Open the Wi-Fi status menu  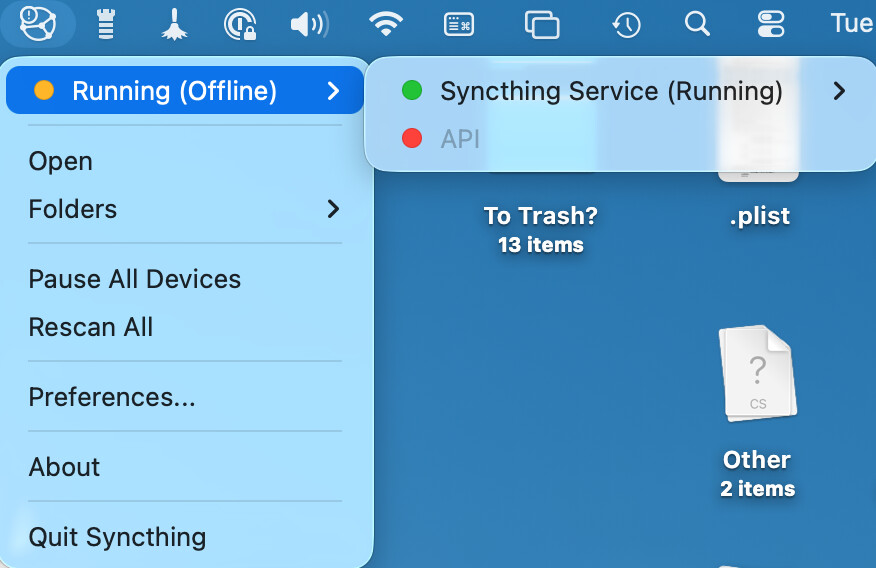pyautogui.click(x=385, y=23)
